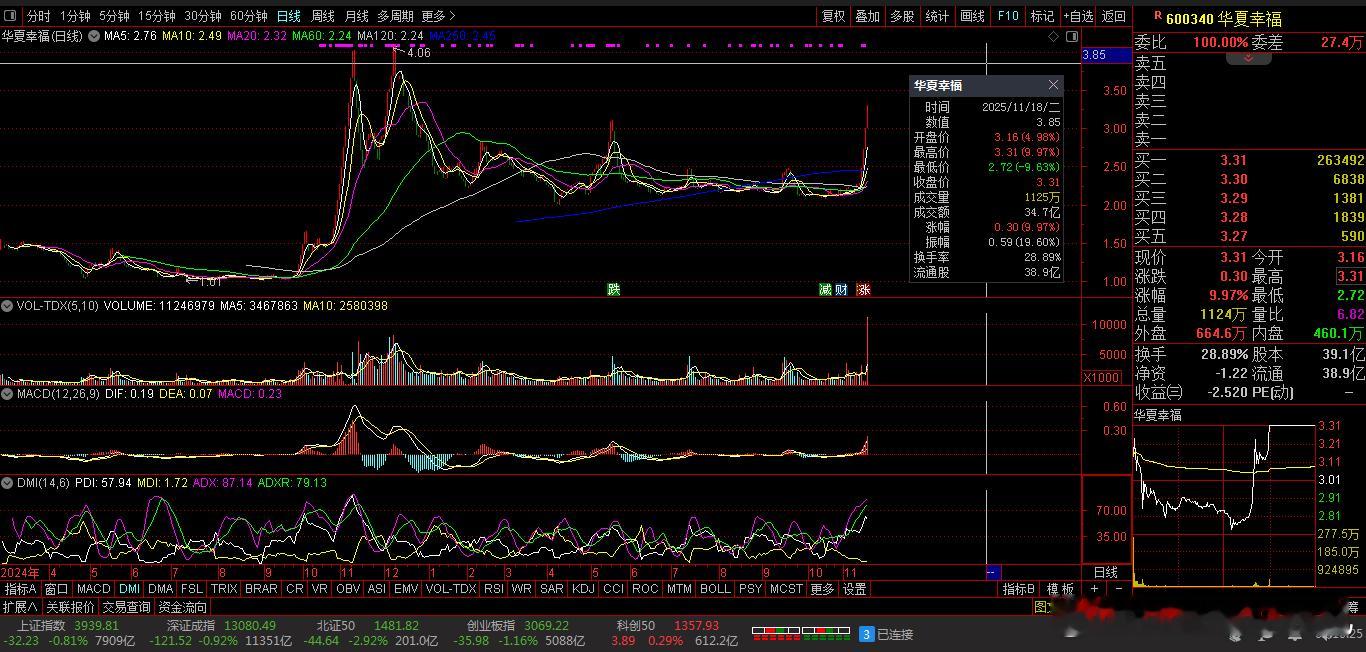
Task: Click the blue timeline scroll marker
Action: click(x=992, y=572)
